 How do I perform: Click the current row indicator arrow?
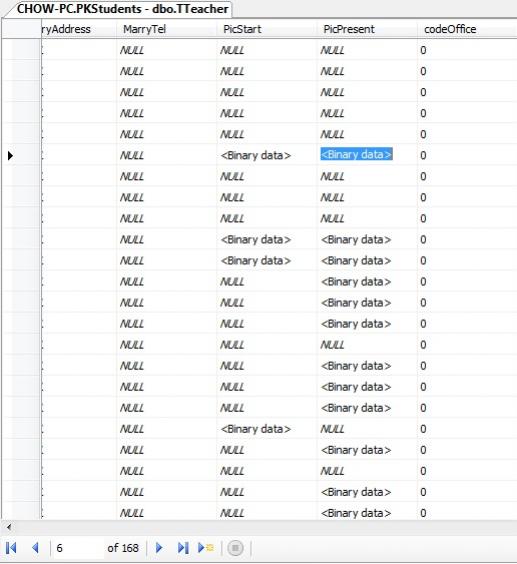point(10,155)
